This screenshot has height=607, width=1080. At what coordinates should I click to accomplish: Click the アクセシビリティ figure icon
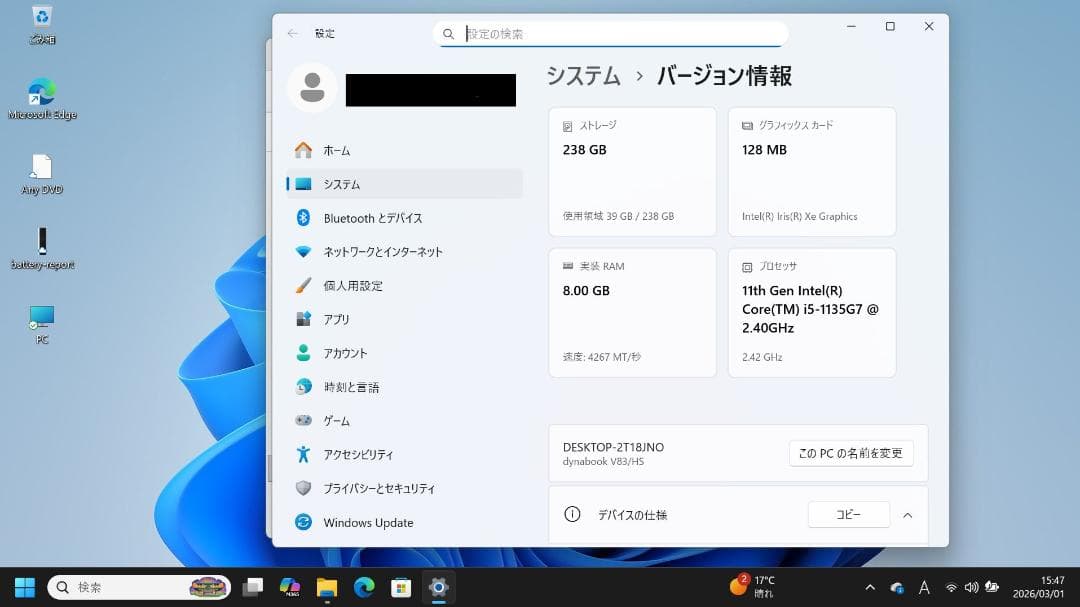(303, 454)
